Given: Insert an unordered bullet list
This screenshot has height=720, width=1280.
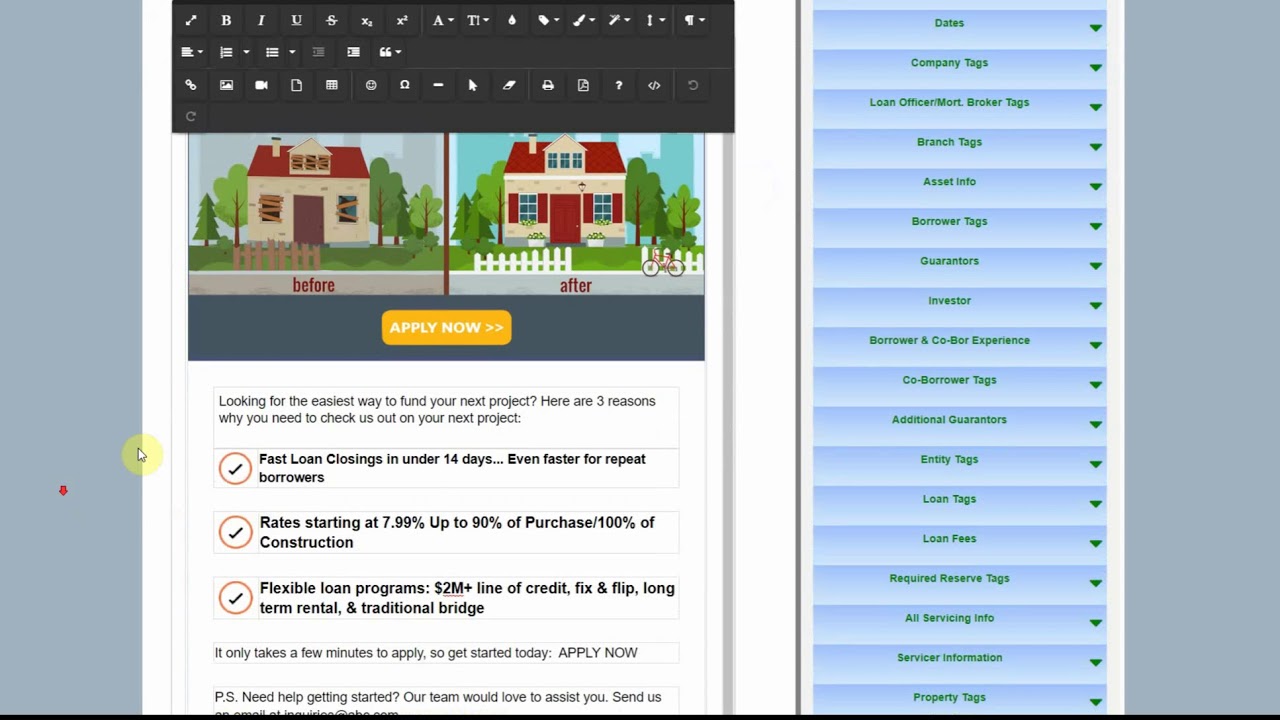Looking at the screenshot, I should click(x=272, y=52).
